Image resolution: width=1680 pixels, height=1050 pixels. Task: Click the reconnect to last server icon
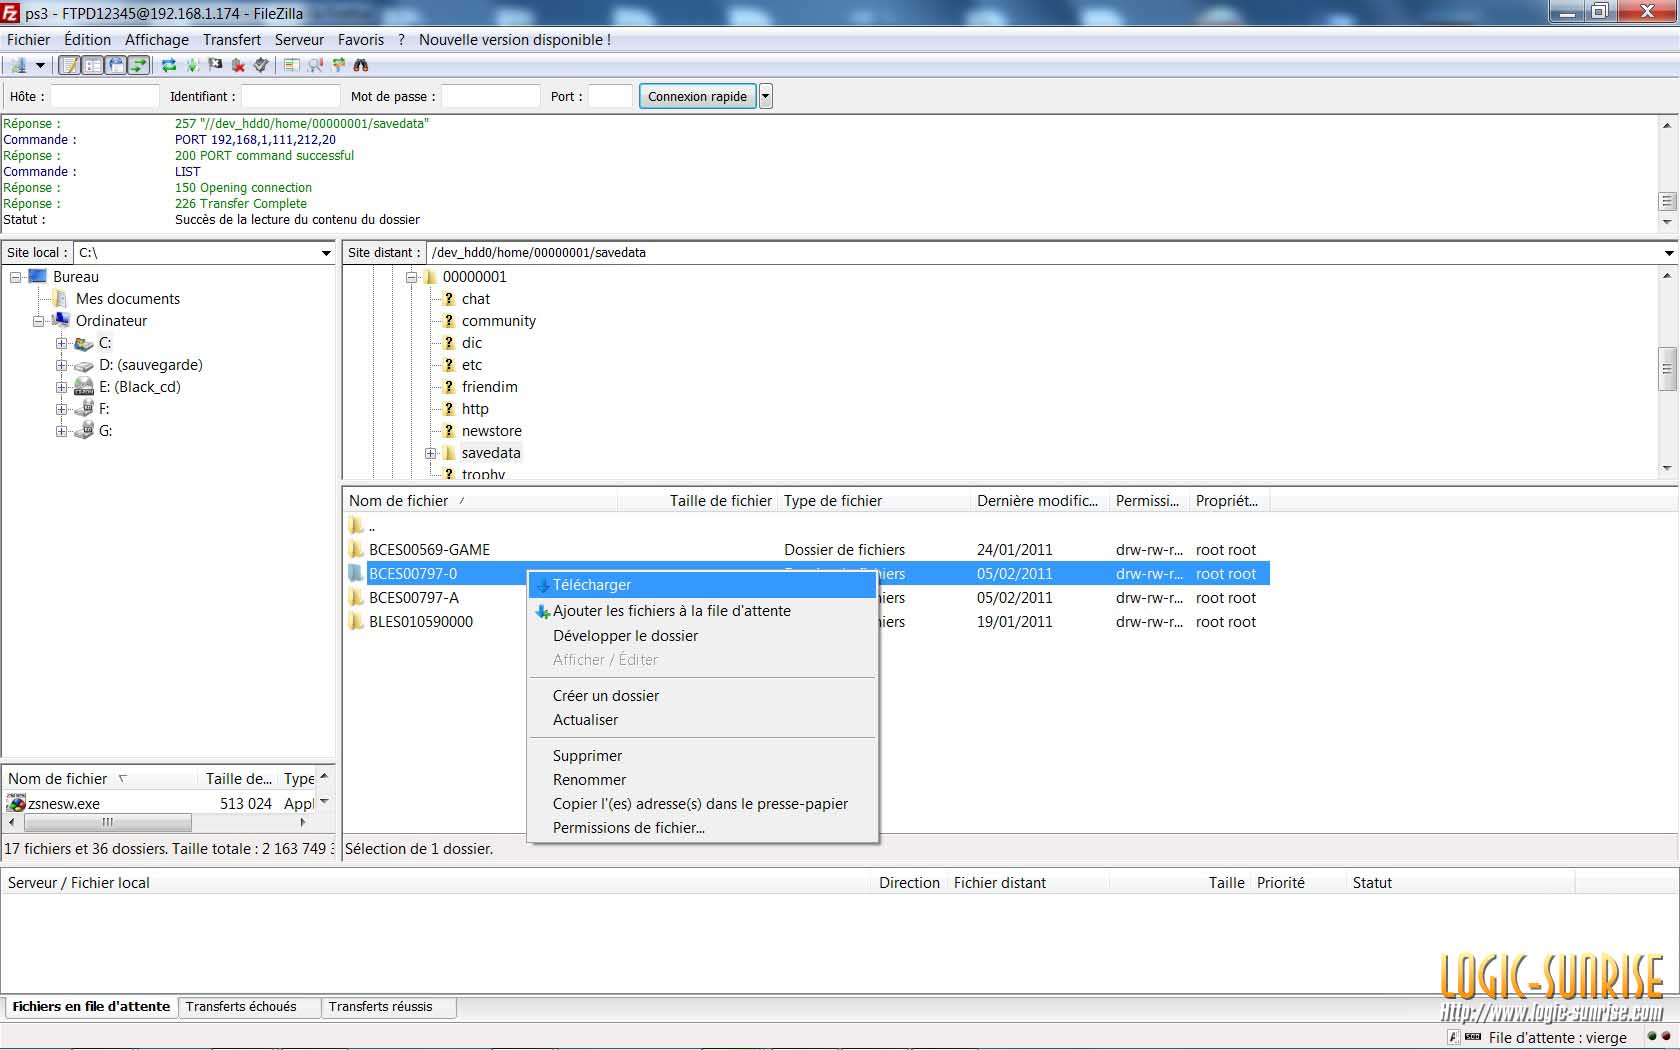[261, 65]
